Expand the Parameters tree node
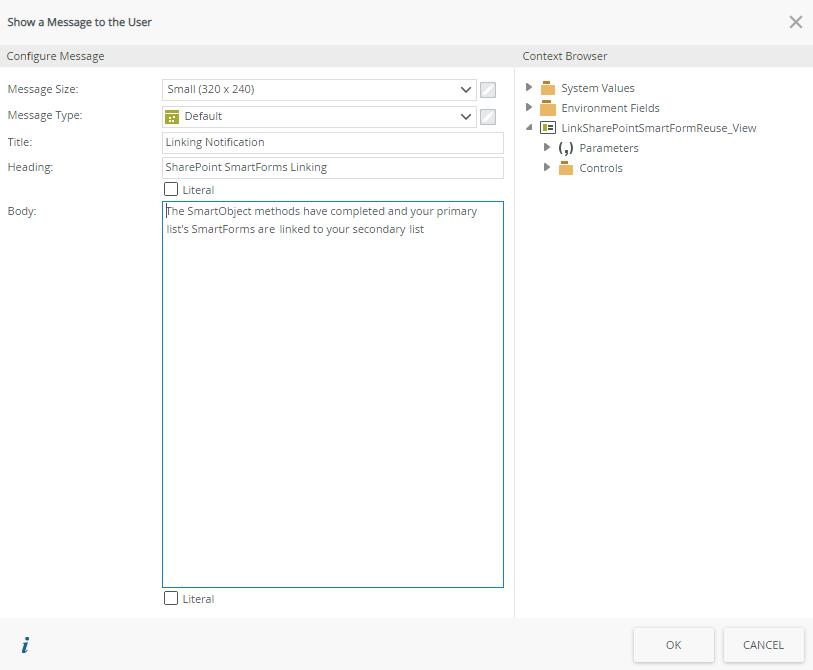 pos(547,148)
